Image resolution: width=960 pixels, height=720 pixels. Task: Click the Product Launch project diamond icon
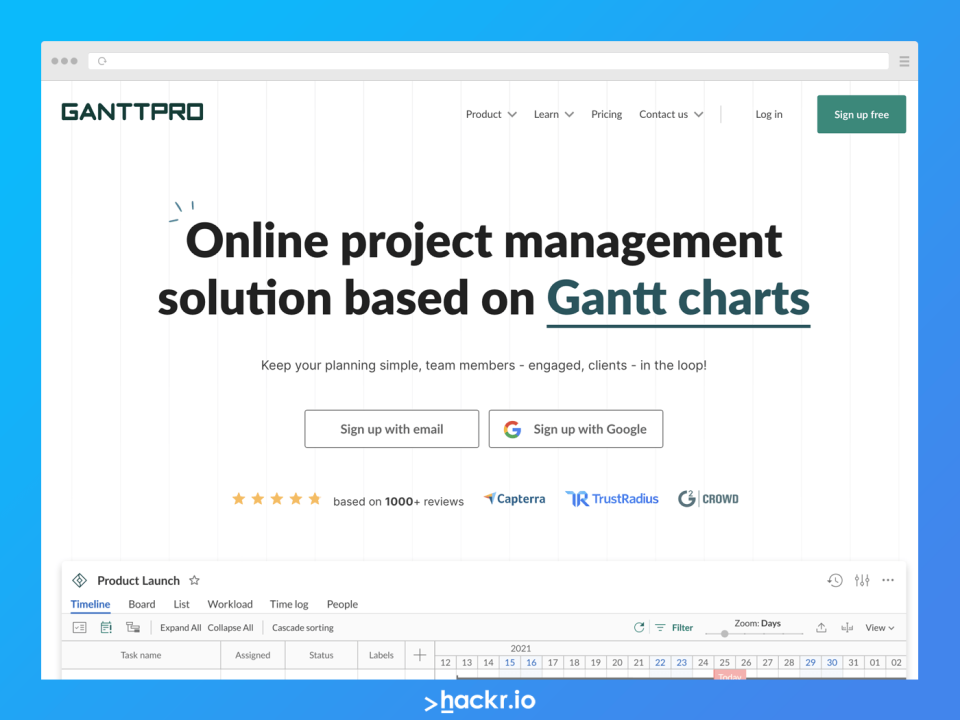point(80,580)
